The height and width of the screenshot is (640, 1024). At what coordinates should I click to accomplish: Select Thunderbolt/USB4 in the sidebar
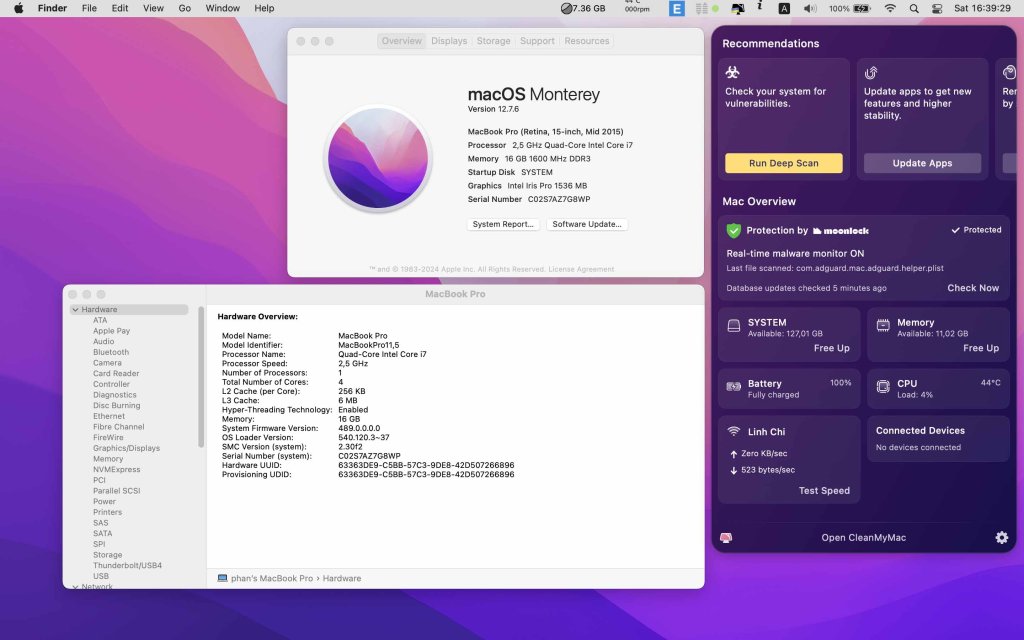pyautogui.click(x=127, y=566)
